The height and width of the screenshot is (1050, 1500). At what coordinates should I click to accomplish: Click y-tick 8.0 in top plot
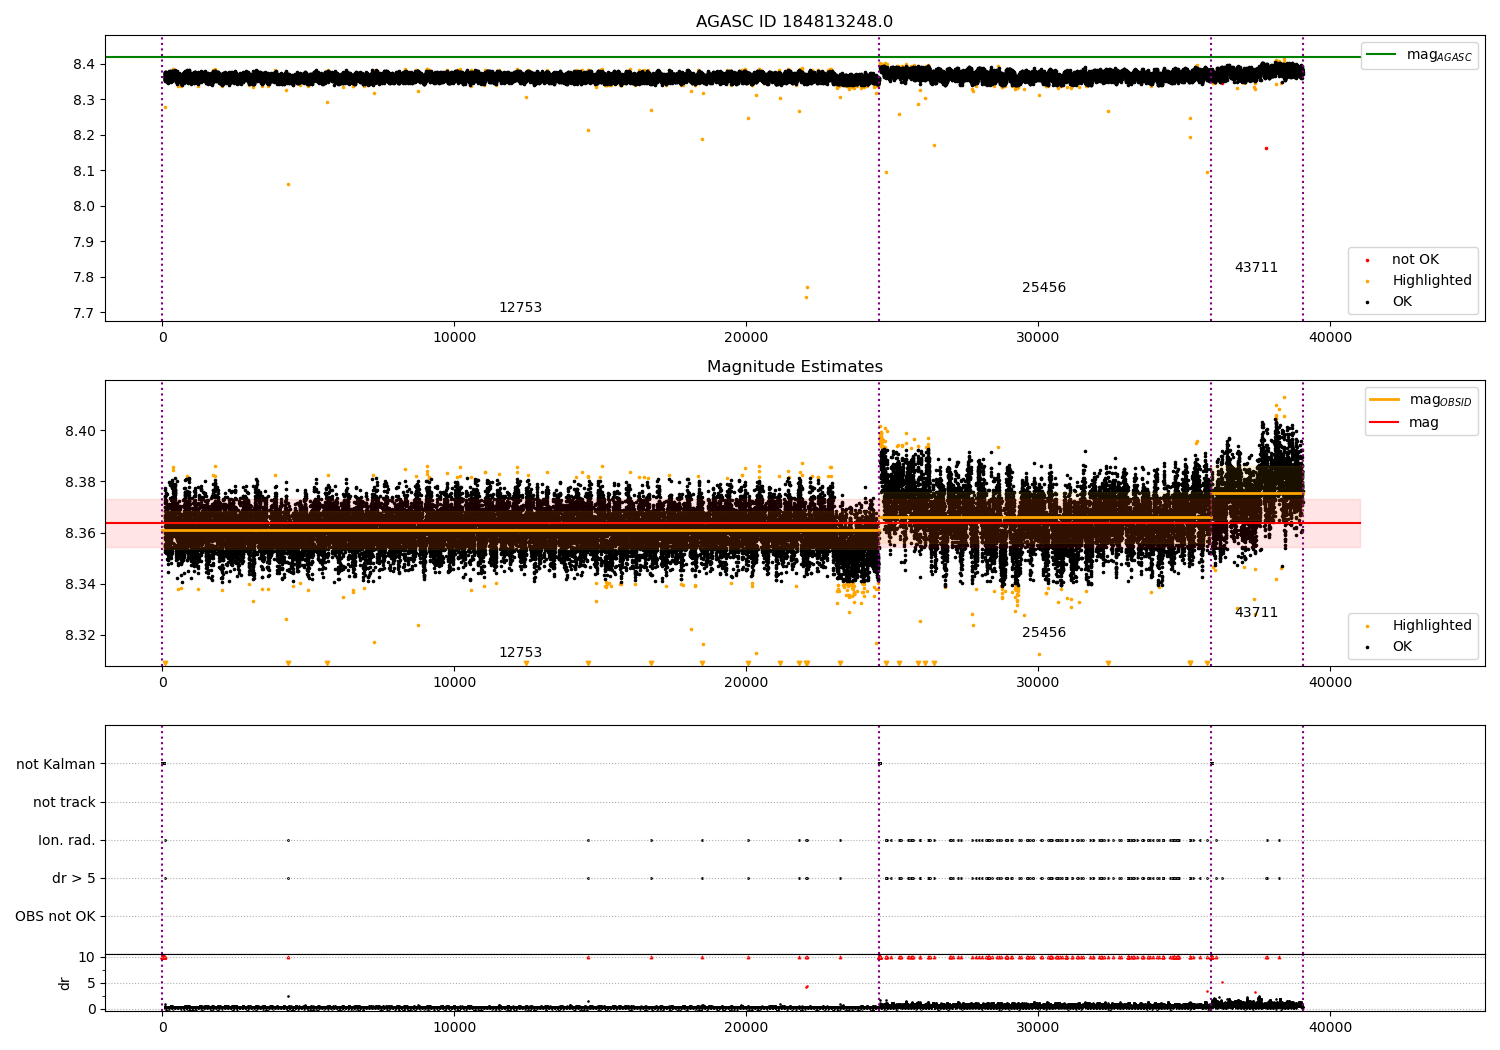coord(83,206)
